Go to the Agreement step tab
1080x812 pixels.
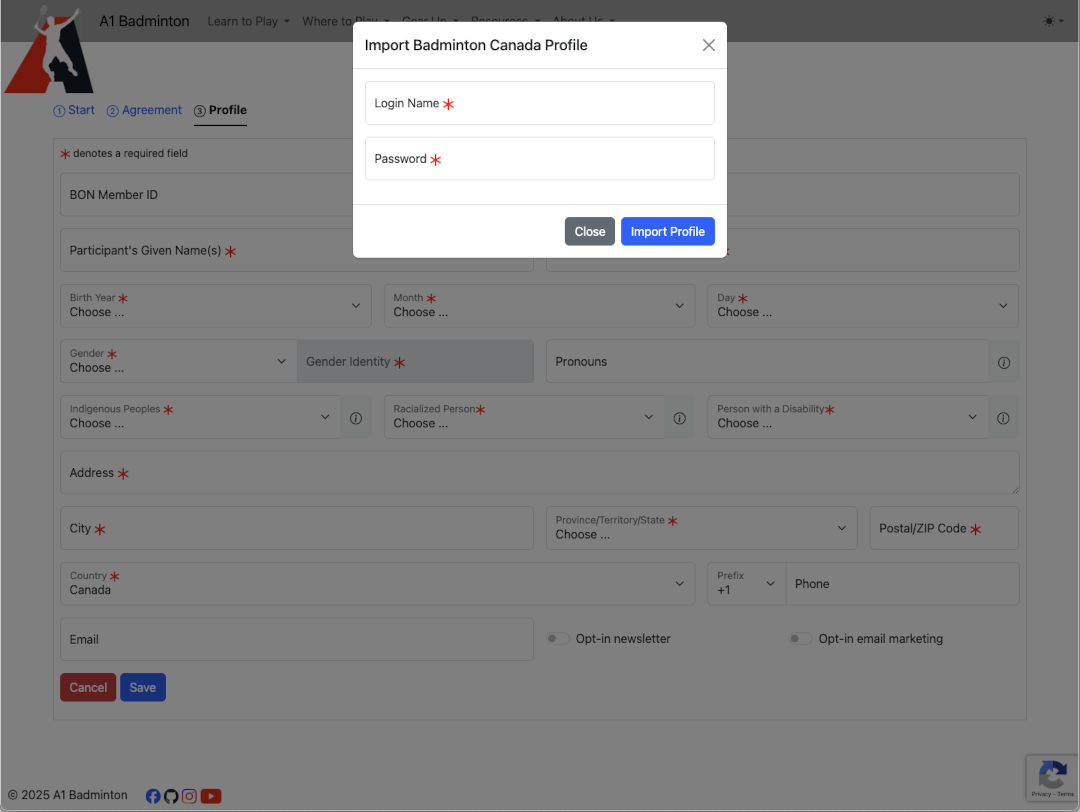pyautogui.click(x=145, y=110)
